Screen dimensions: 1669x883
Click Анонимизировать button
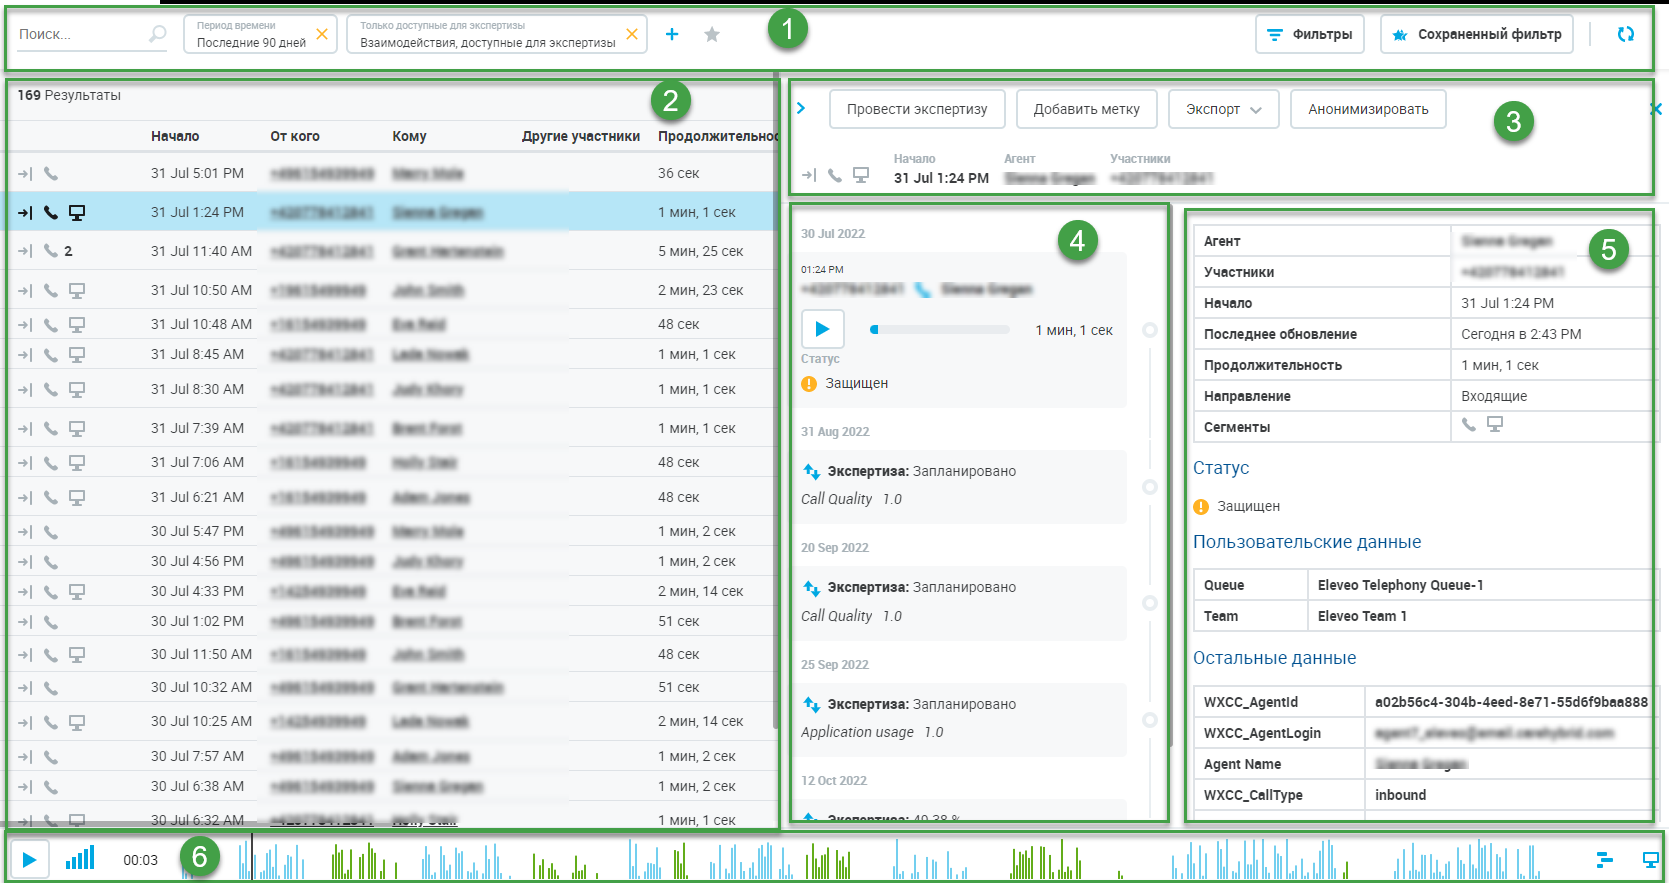[1368, 109]
